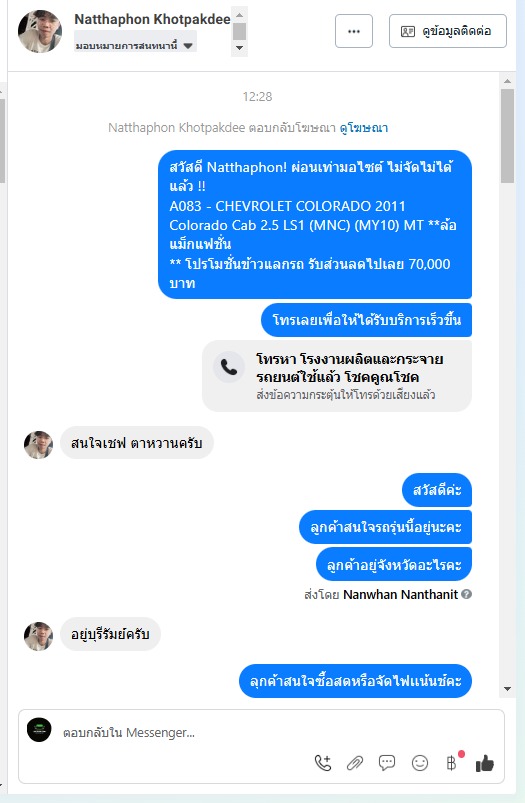525x803 pixels.
Task: Open the three-dots more options button
Action: pyautogui.click(x=354, y=31)
